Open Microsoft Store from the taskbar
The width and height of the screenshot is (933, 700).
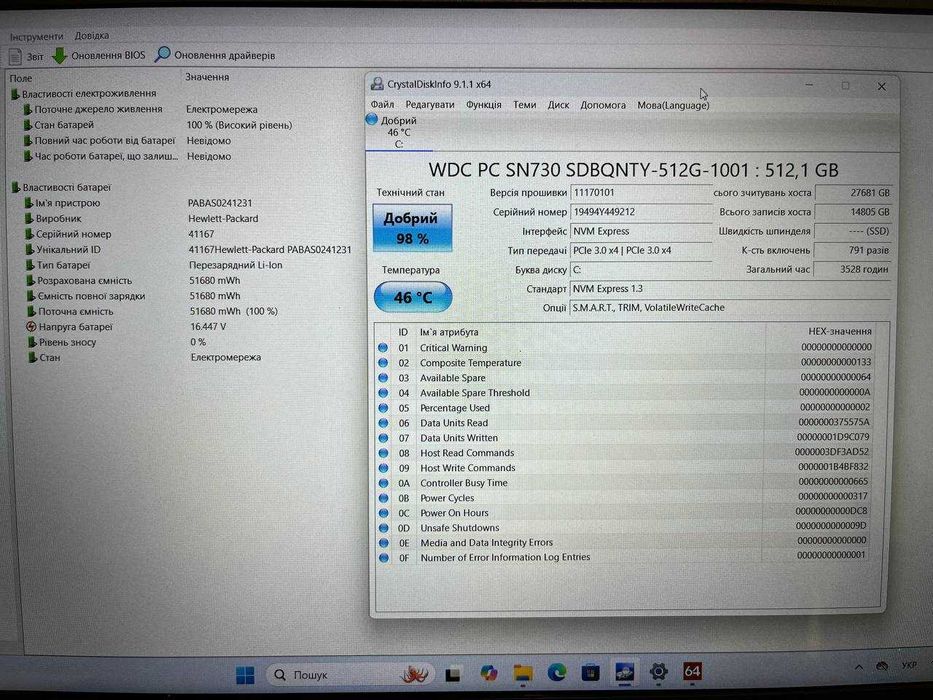click(x=591, y=673)
